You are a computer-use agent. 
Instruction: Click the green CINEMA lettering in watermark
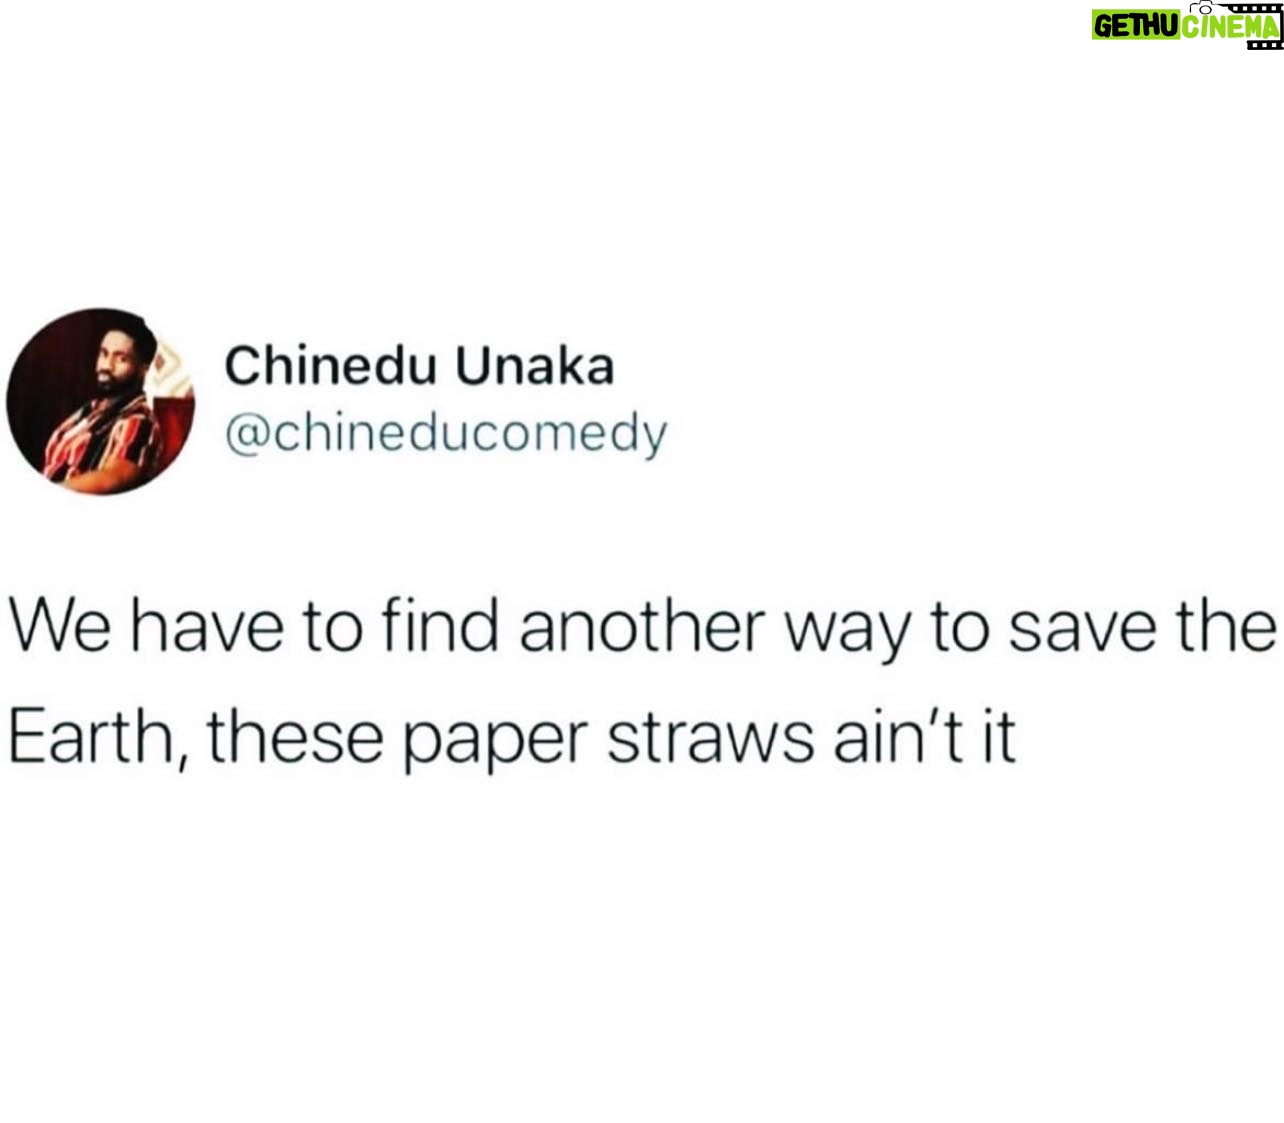[x=1229, y=26]
